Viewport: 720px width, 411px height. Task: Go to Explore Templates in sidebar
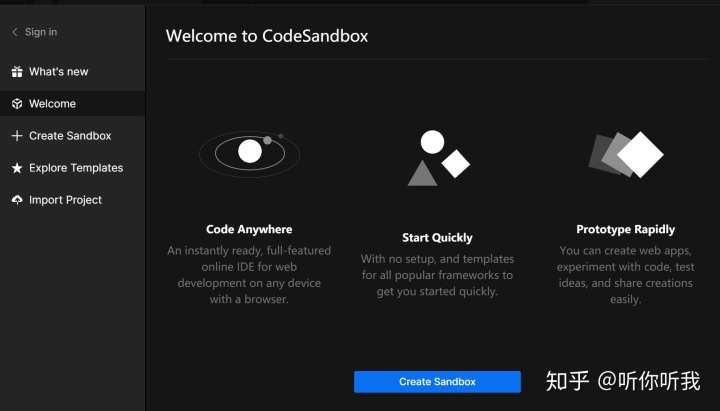73,168
